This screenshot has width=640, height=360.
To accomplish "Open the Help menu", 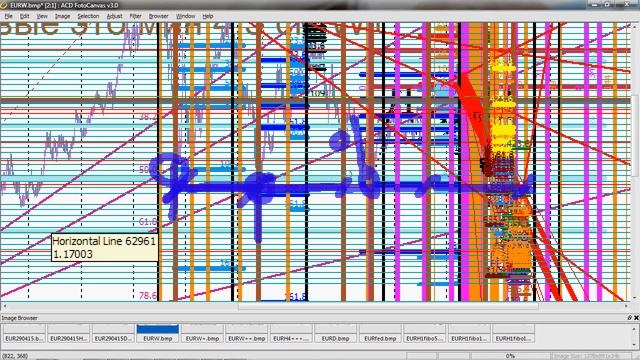I will click(x=208, y=16).
